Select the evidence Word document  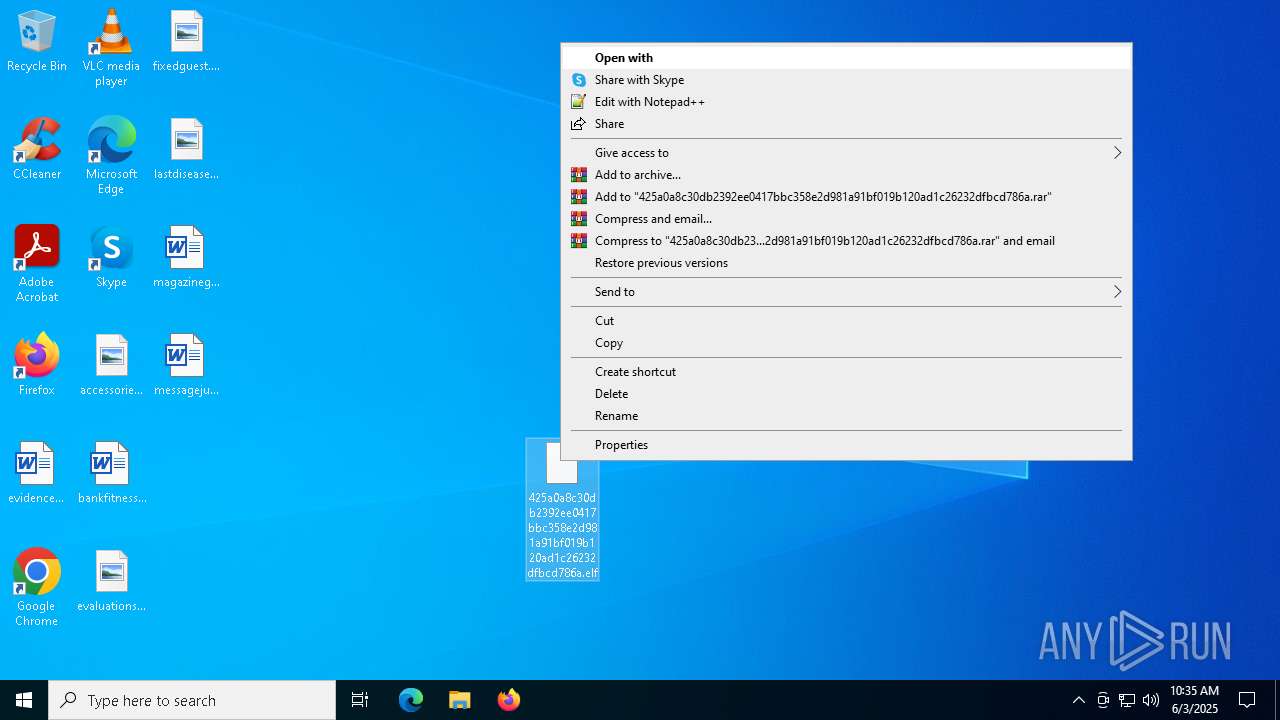click(x=37, y=474)
